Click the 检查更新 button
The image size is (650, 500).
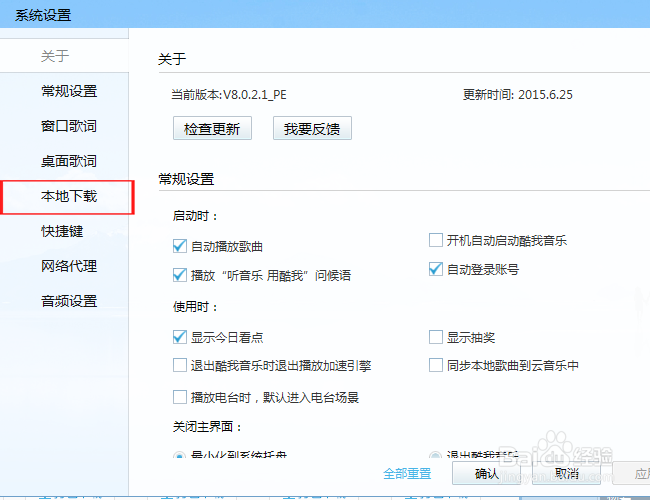(x=212, y=129)
